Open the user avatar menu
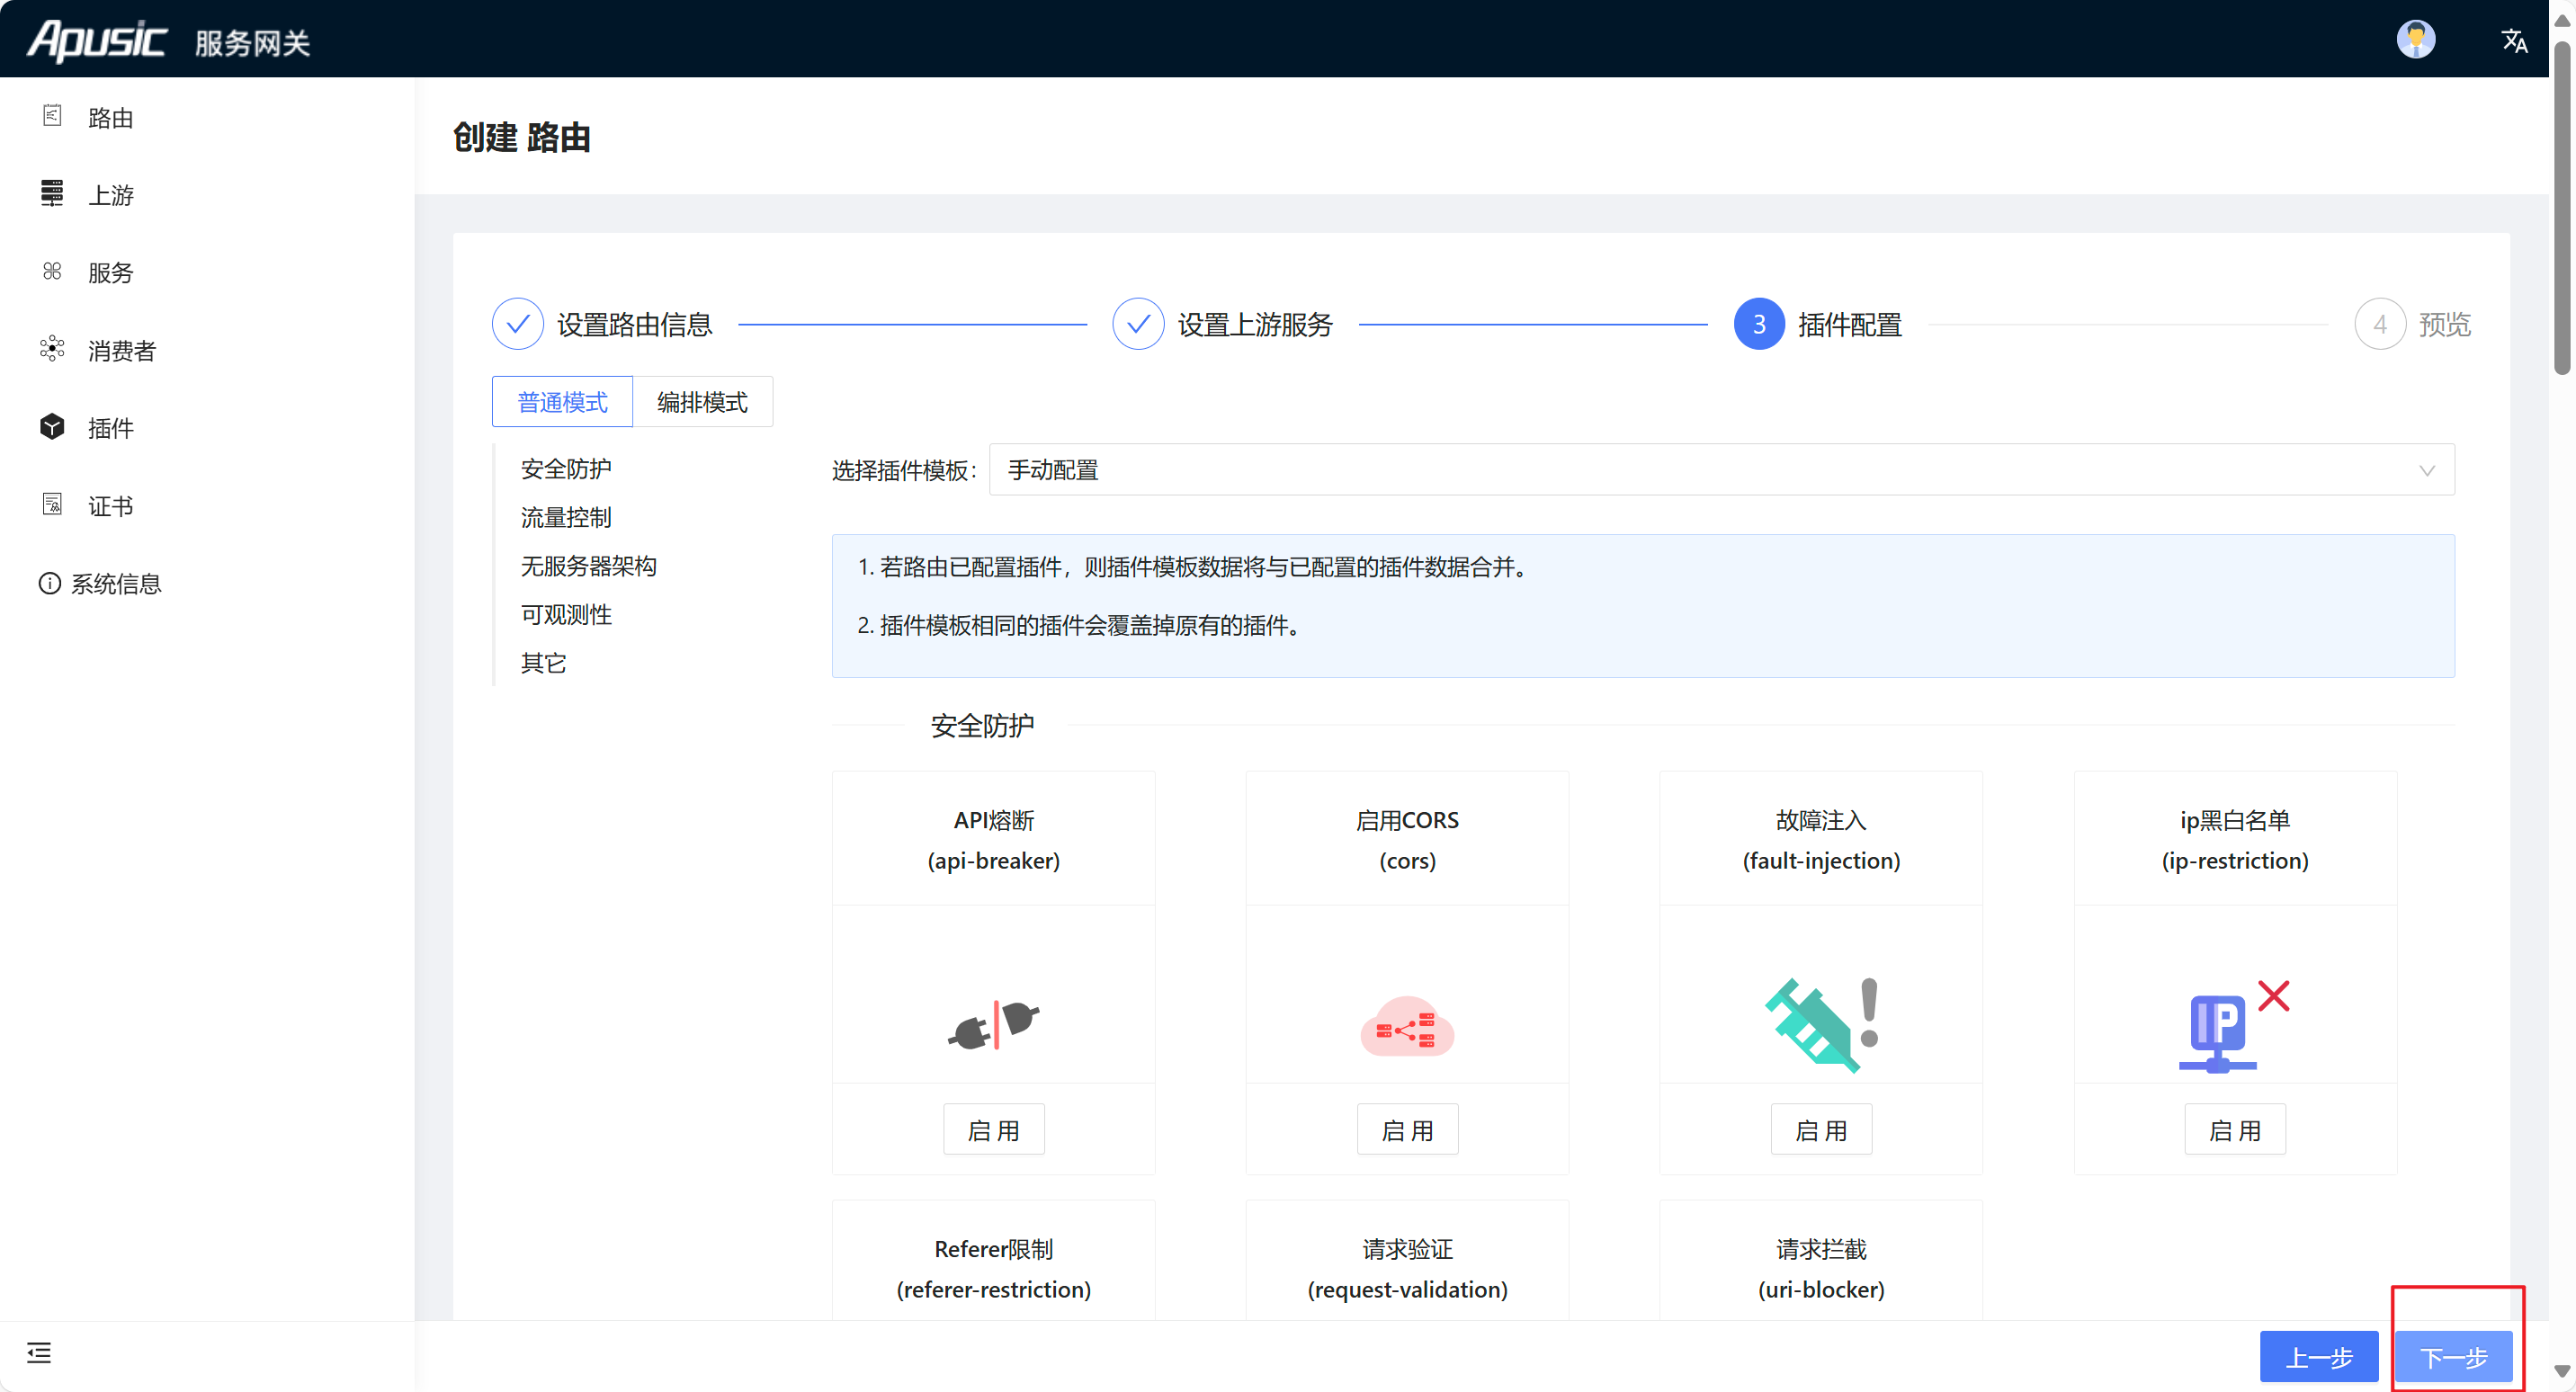 (2415, 40)
